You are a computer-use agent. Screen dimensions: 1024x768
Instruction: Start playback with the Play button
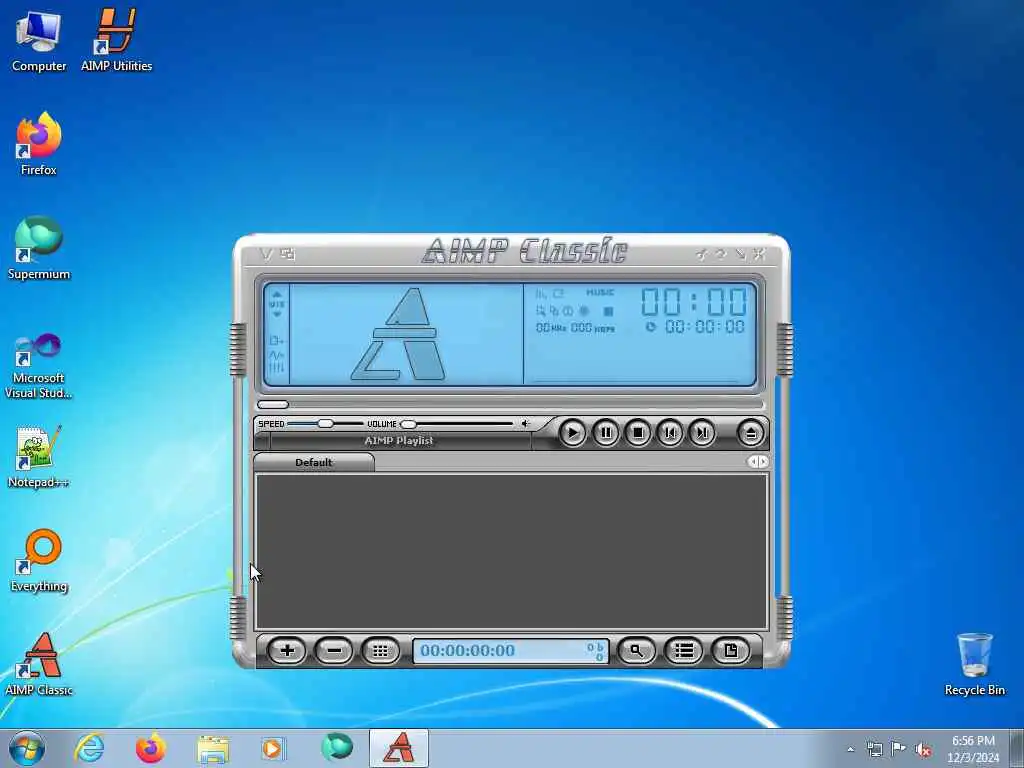coord(573,432)
